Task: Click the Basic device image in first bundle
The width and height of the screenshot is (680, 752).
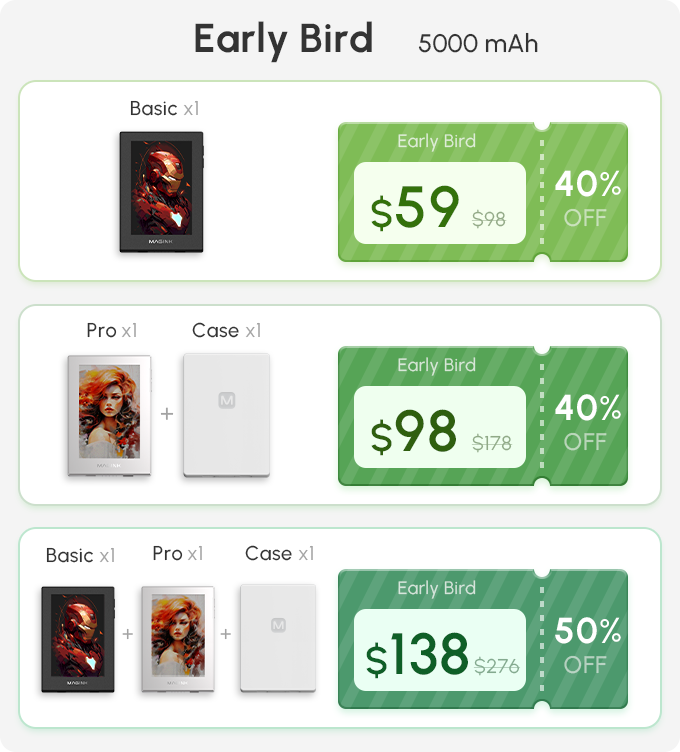Action: pos(162,192)
